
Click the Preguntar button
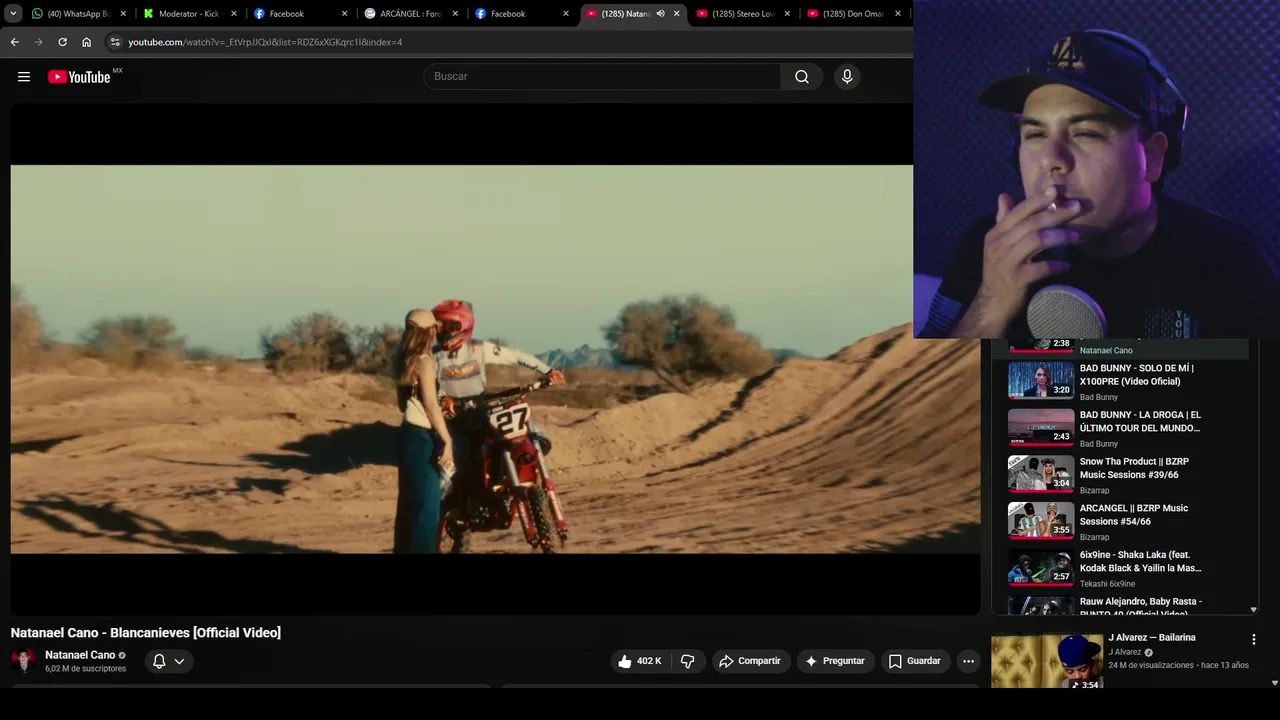pos(835,661)
